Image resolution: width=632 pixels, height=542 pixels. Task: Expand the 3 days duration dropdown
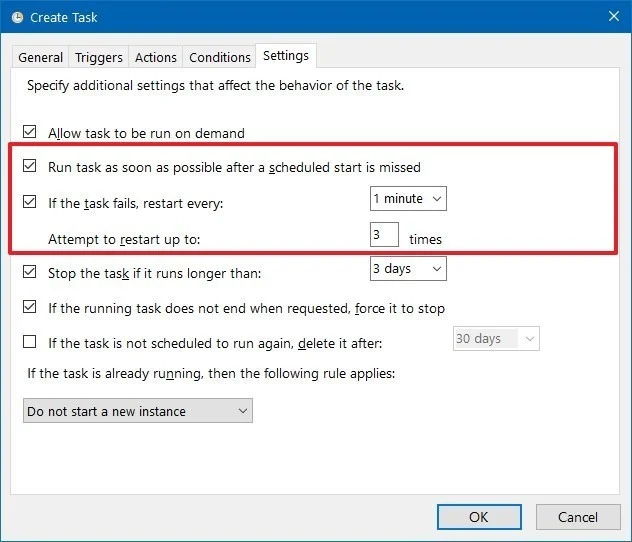pyautogui.click(x=408, y=268)
